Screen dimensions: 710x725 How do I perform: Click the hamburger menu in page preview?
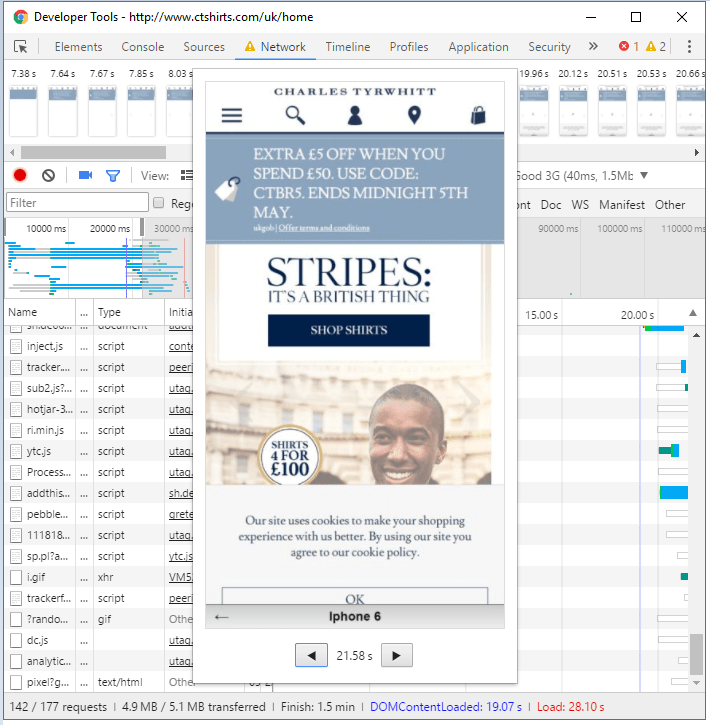click(x=232, y=115)
